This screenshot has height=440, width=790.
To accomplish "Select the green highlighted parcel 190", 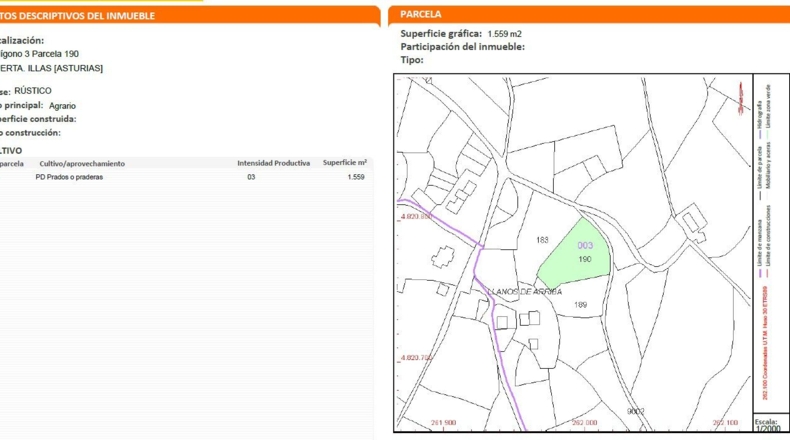I will coord(577,255).
